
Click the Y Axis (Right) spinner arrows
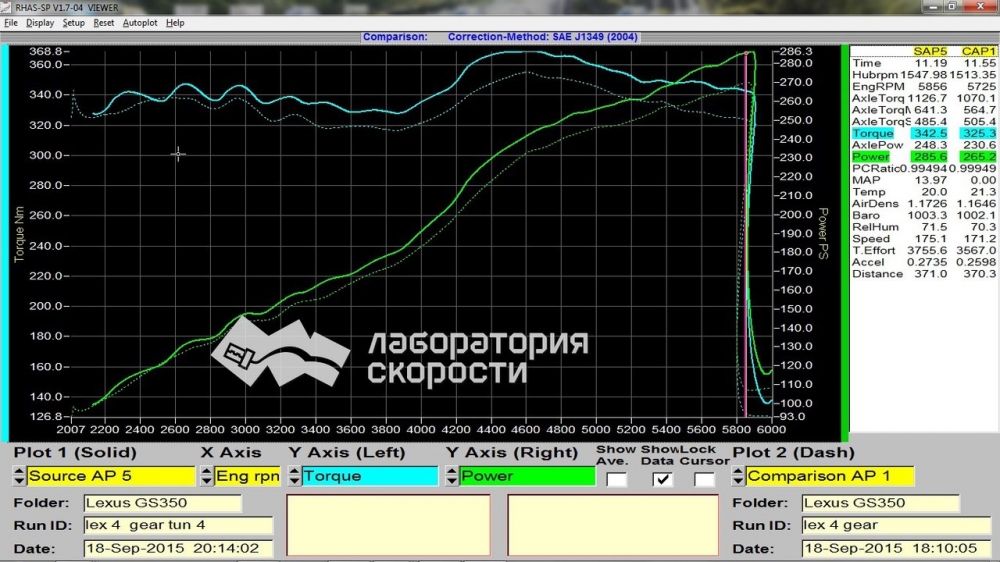451,476
